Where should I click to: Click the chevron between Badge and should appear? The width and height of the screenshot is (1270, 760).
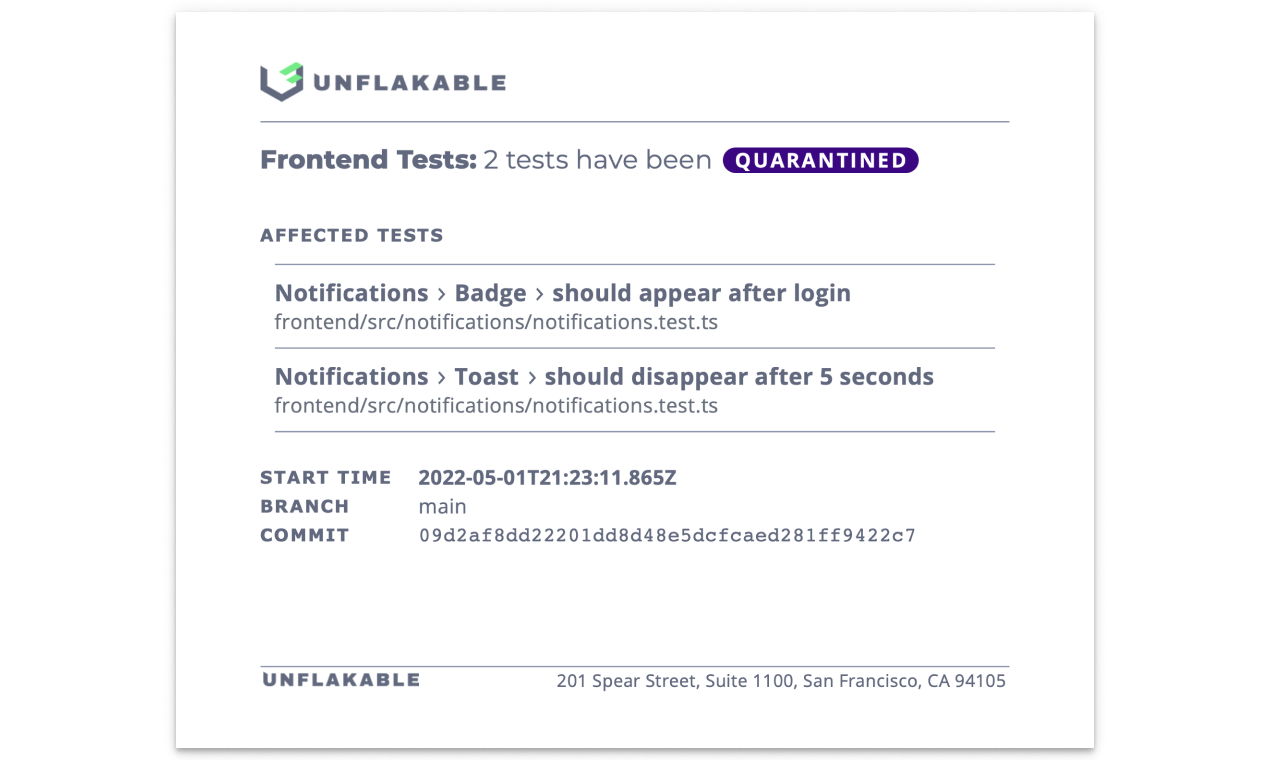click(x=539, y=294)
